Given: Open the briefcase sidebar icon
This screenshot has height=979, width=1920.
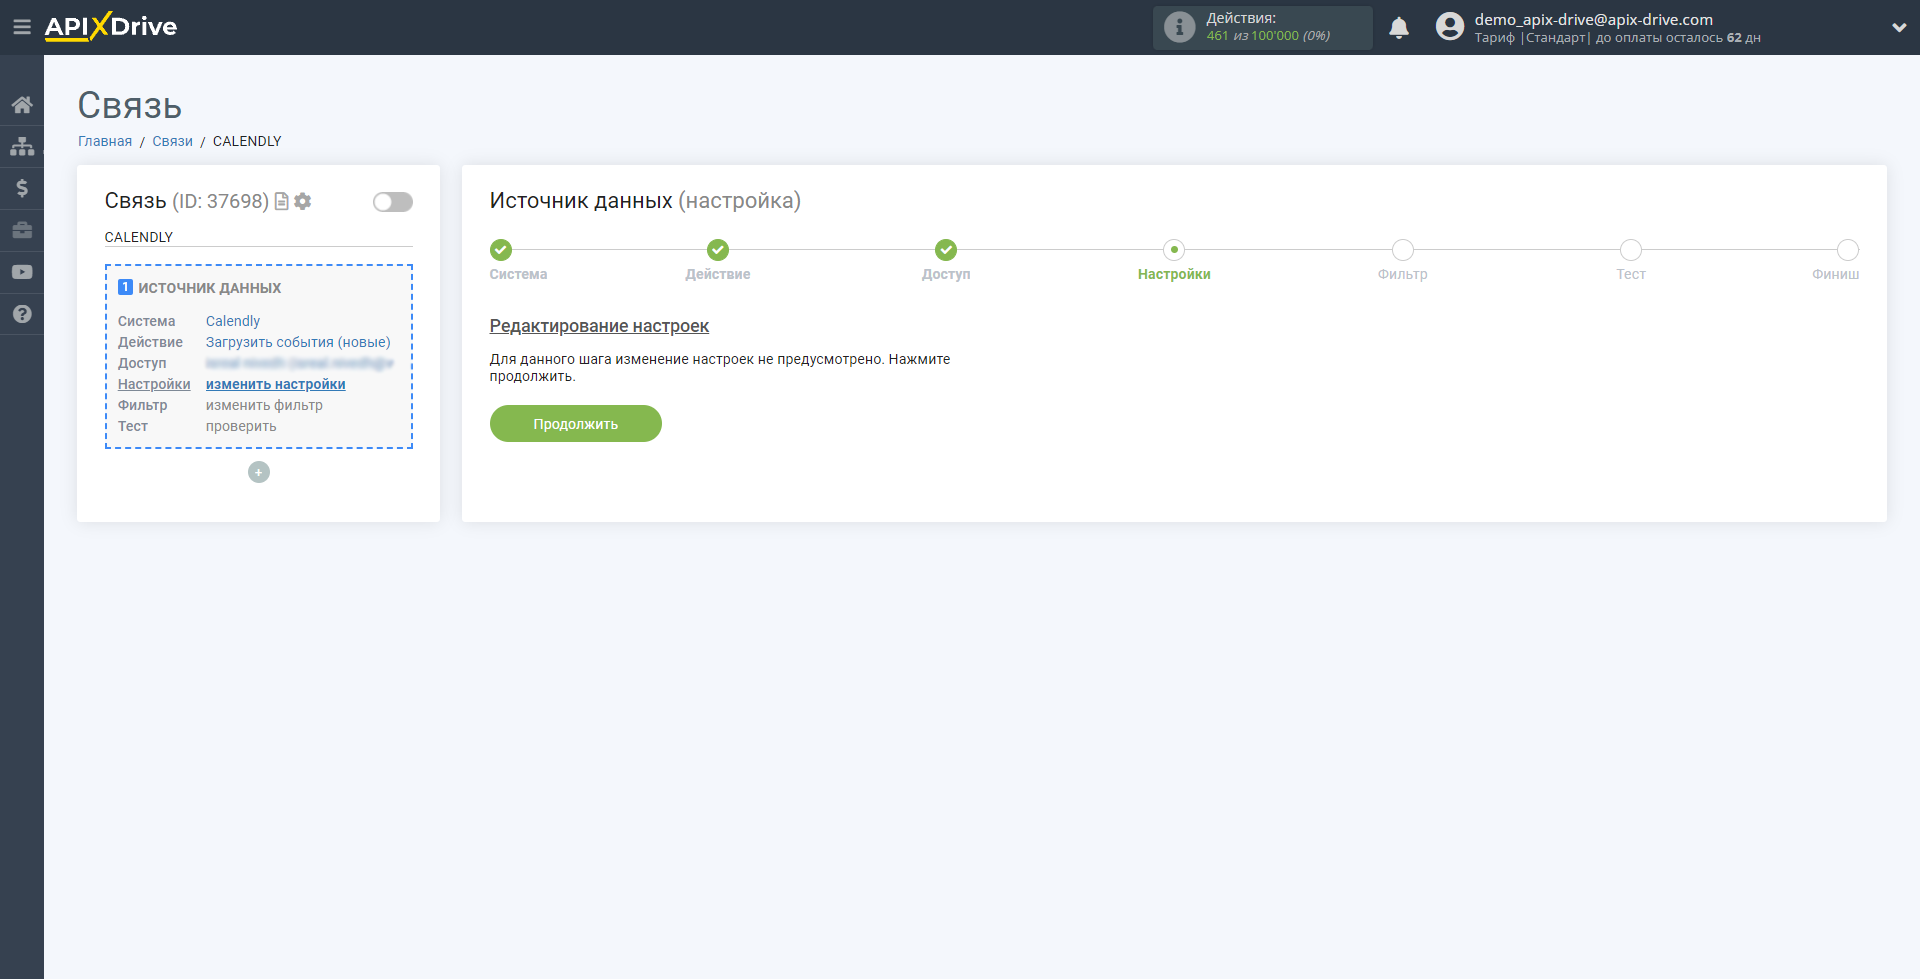Looking at the screenshot, I should click(22, 230).
